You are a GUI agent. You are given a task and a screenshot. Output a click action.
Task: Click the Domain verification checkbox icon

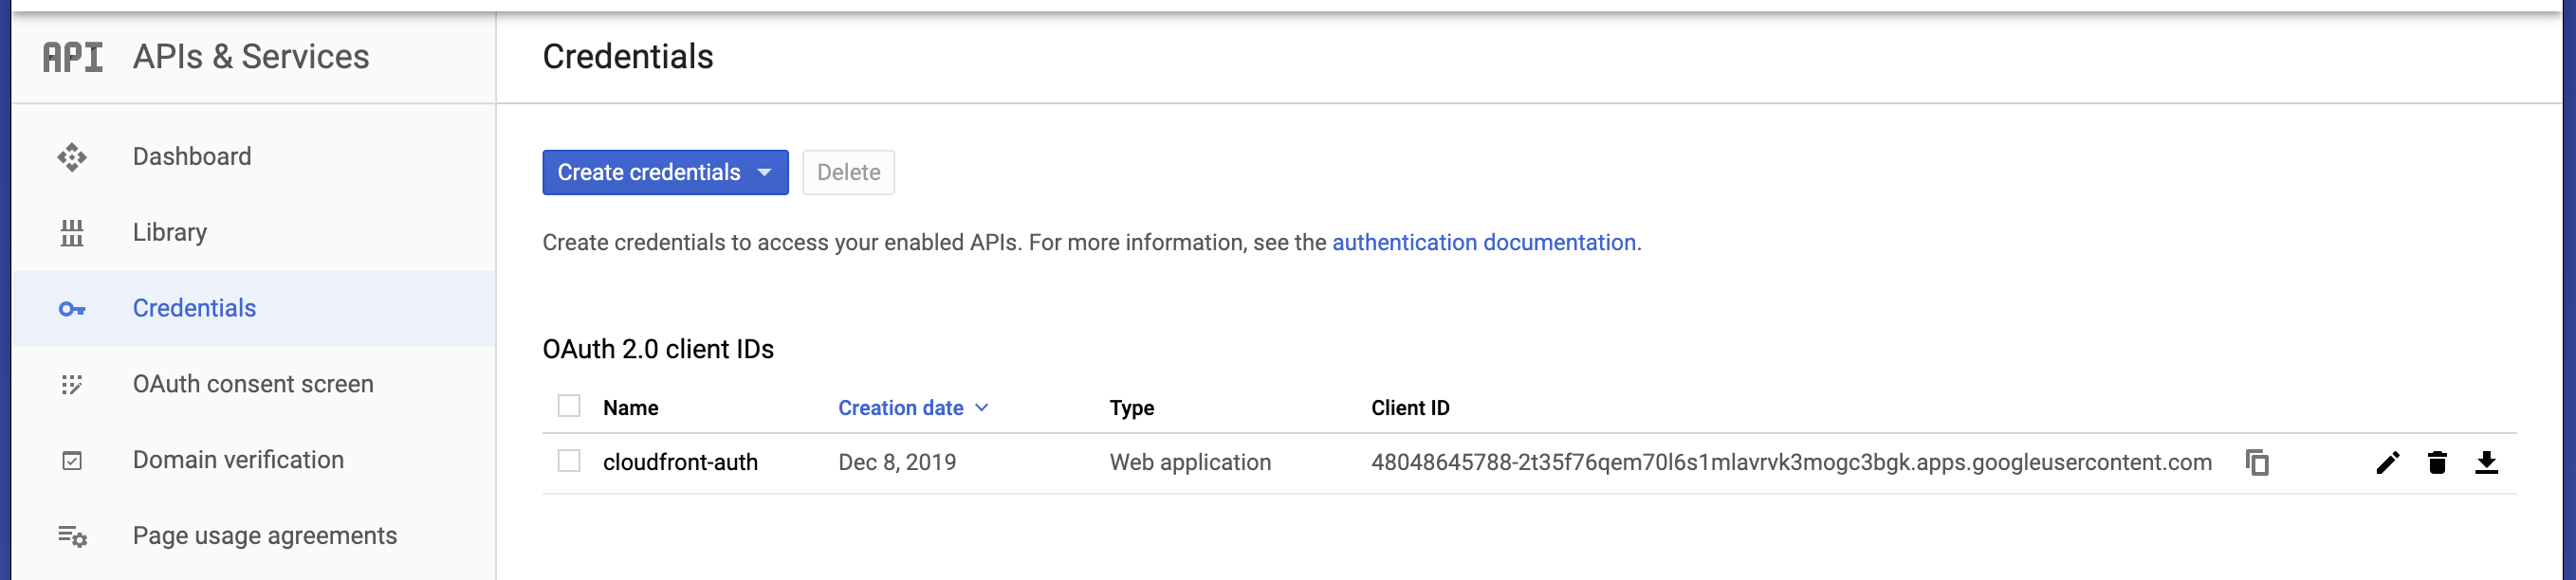pos(72,461)
